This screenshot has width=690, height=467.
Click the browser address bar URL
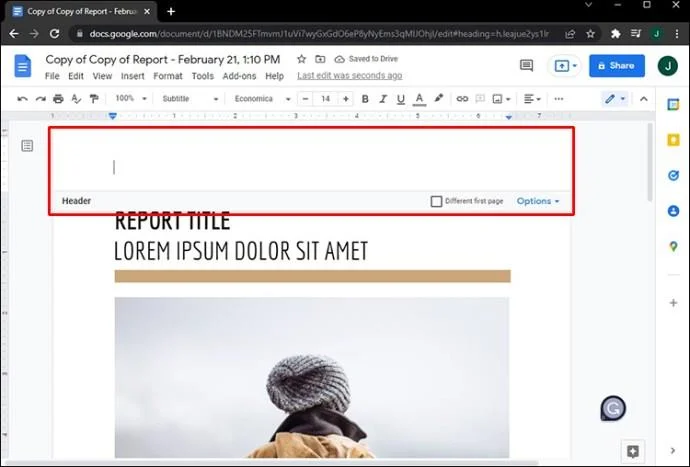[x=319, y=34]
